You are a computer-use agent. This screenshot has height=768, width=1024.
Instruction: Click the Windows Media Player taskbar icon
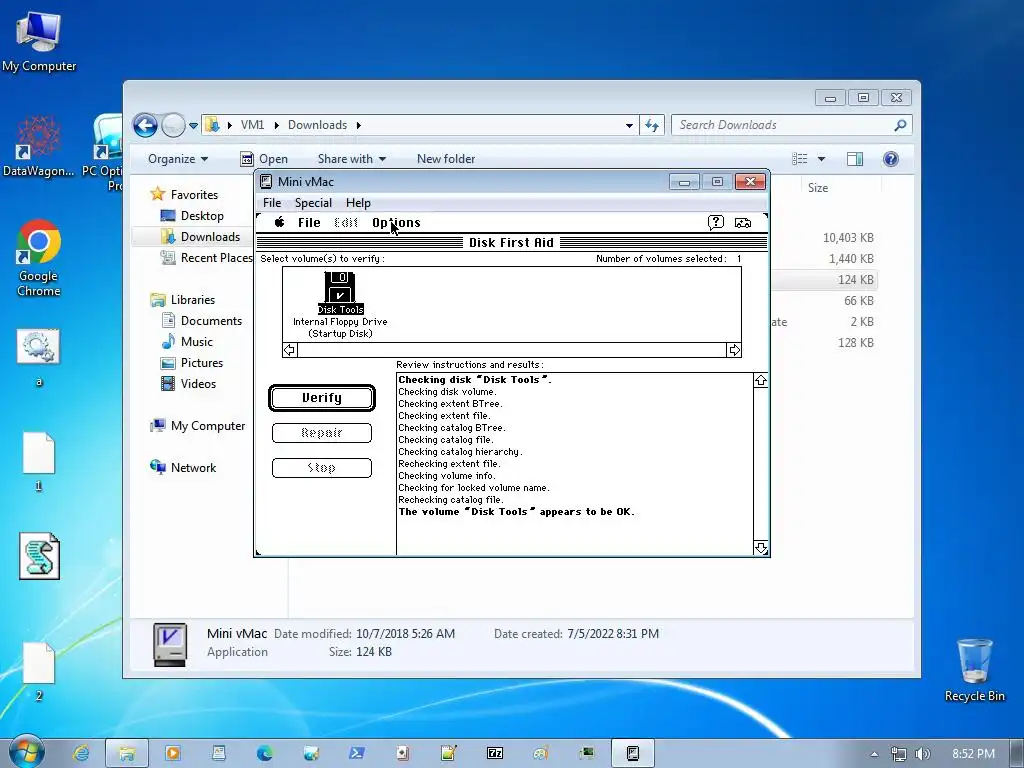(x=173, y=753)
